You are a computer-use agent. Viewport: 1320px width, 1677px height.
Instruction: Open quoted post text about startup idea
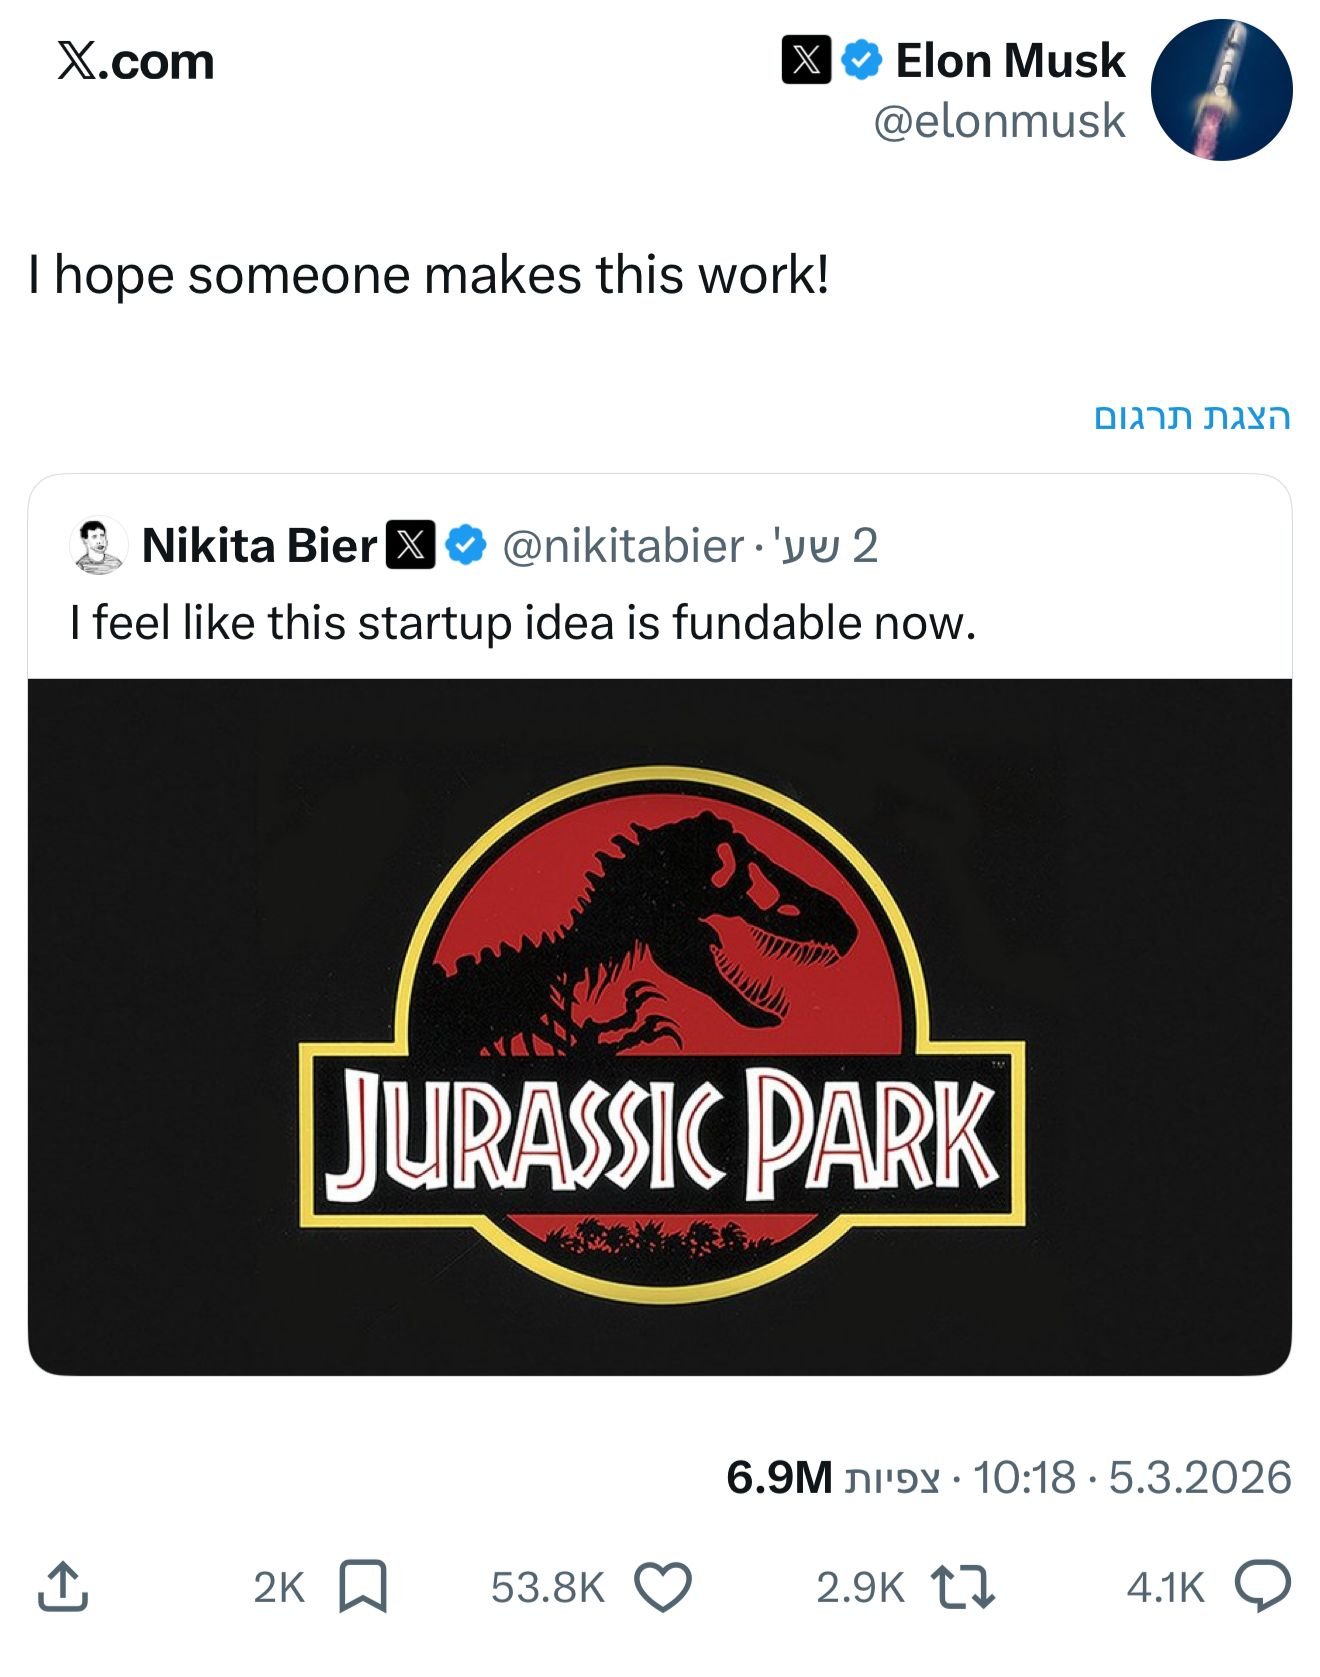point(522,622)
